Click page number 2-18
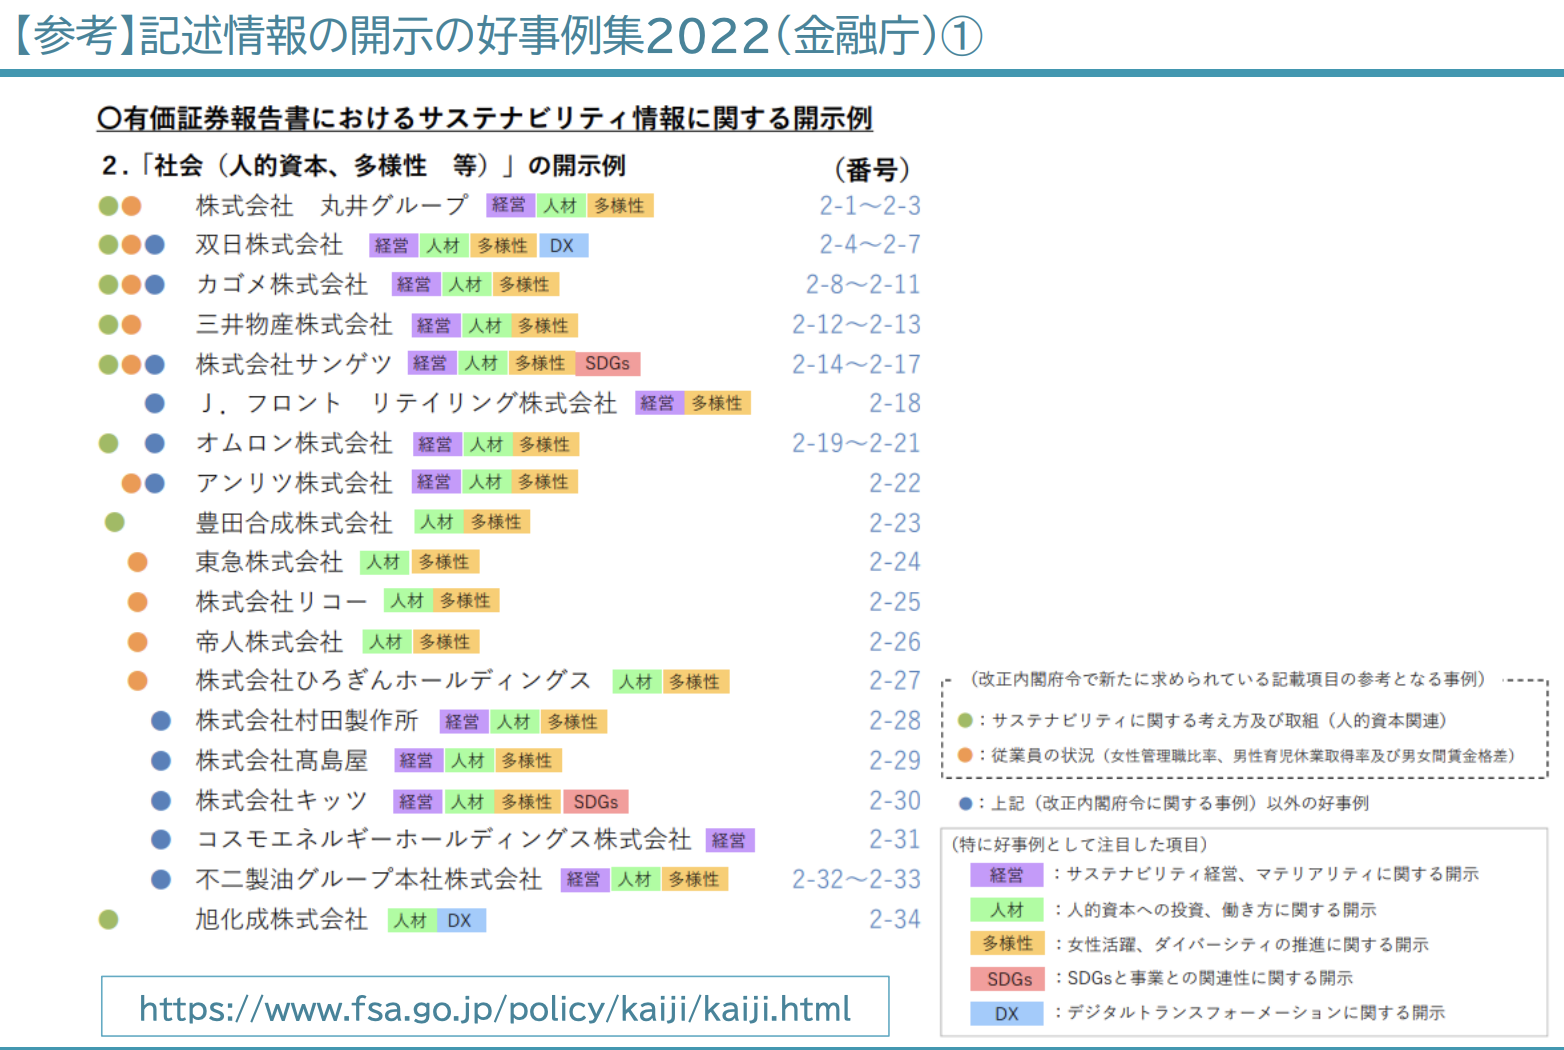This screenshot has width=1564, height=1050. pos(894,403)
